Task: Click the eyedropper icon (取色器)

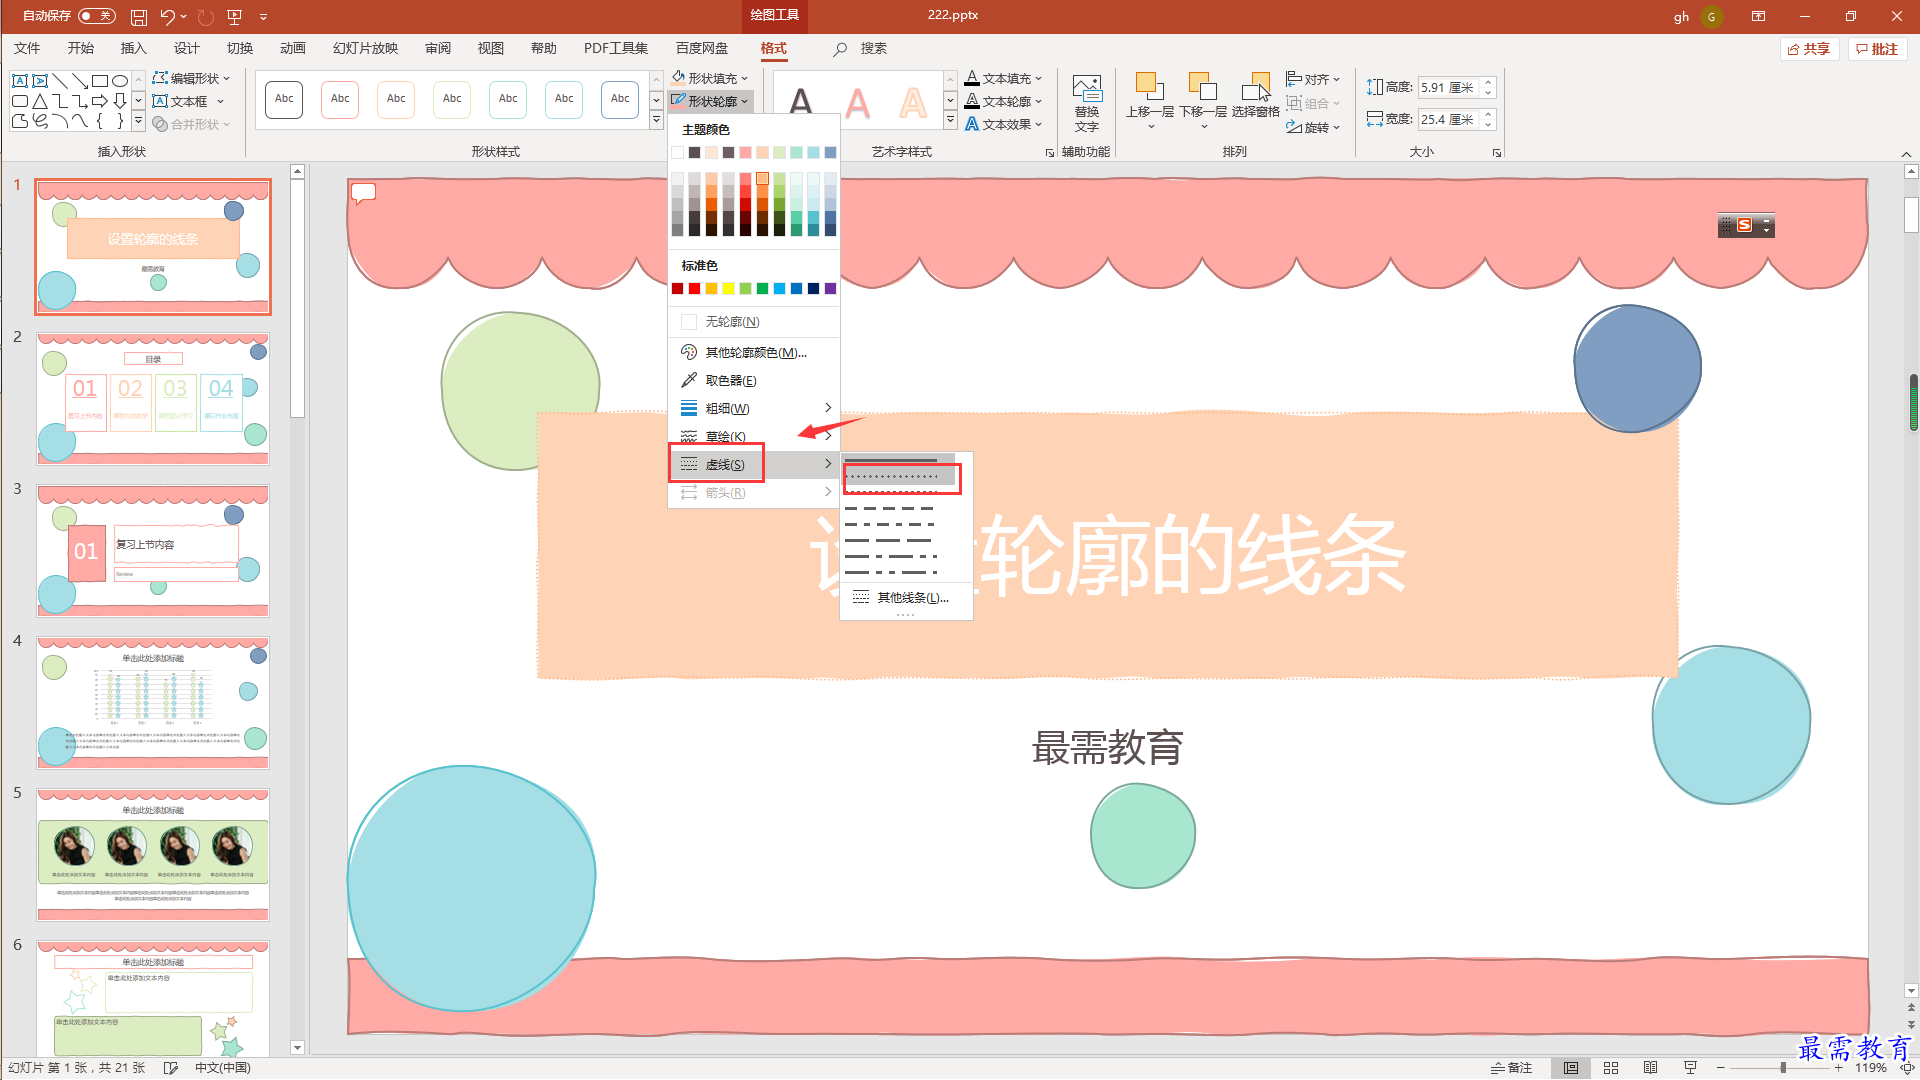Action: pos(688,380)
